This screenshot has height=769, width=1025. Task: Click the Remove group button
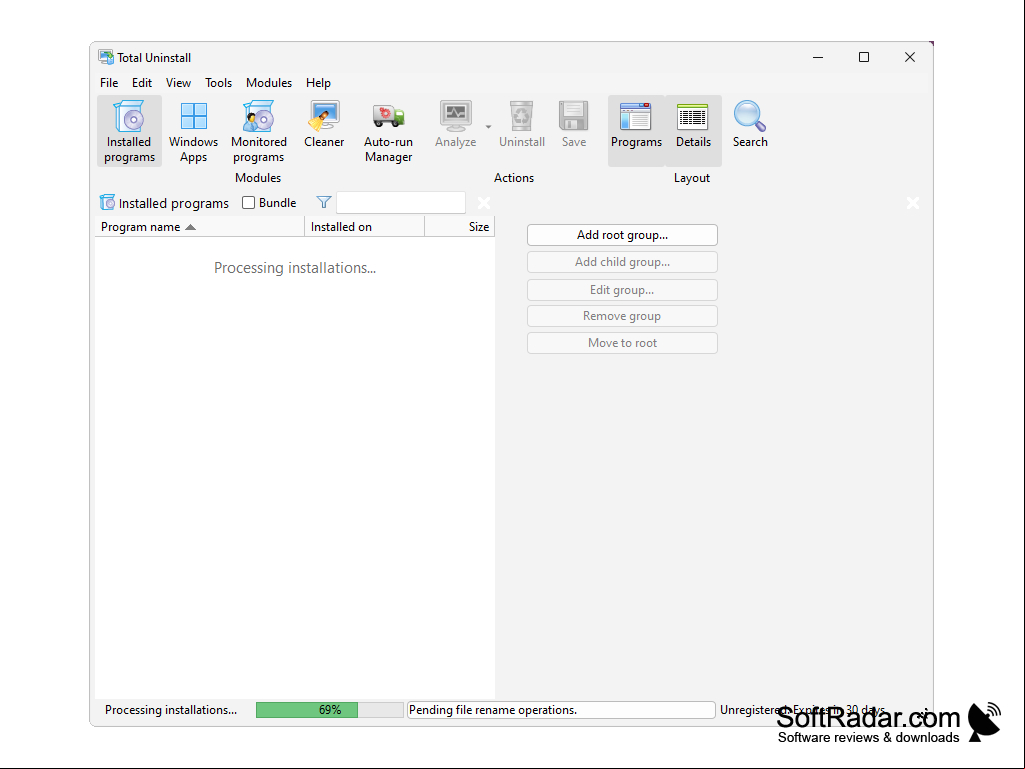pos(622,316)
